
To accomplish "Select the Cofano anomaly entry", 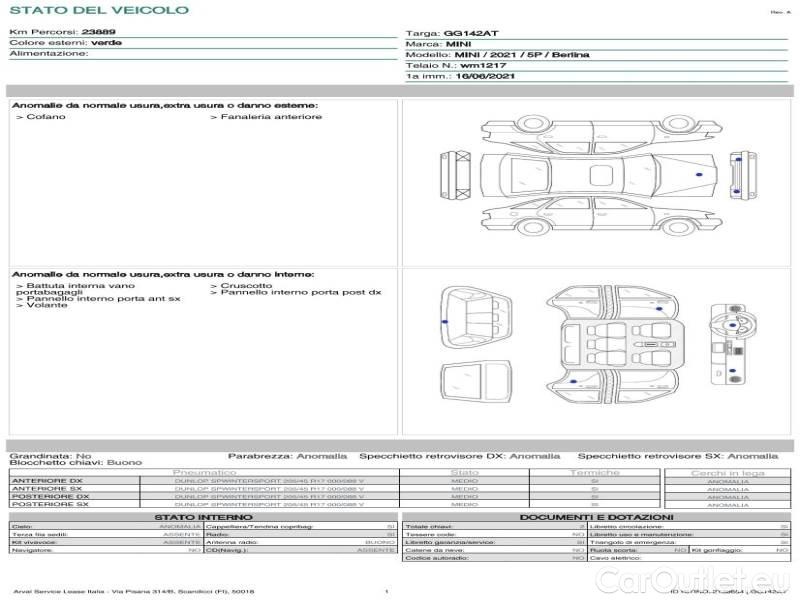I will [43, 117].
